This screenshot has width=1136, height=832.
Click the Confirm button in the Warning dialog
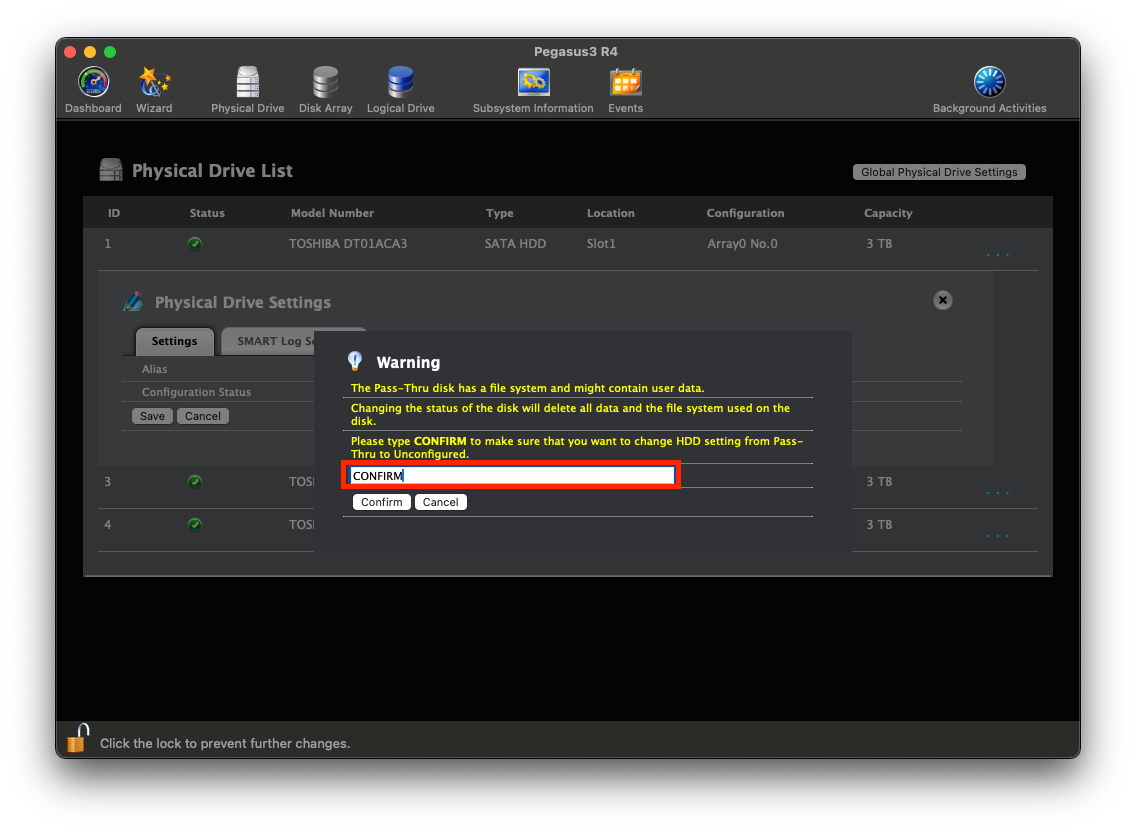point(382,502)
